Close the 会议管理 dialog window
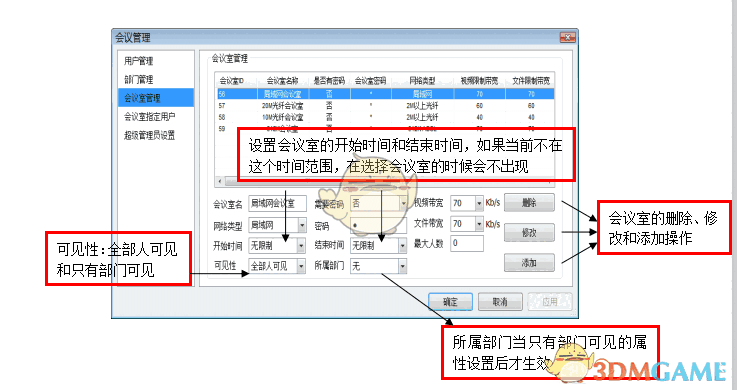The image size is (737, 390). coord(567,37)
